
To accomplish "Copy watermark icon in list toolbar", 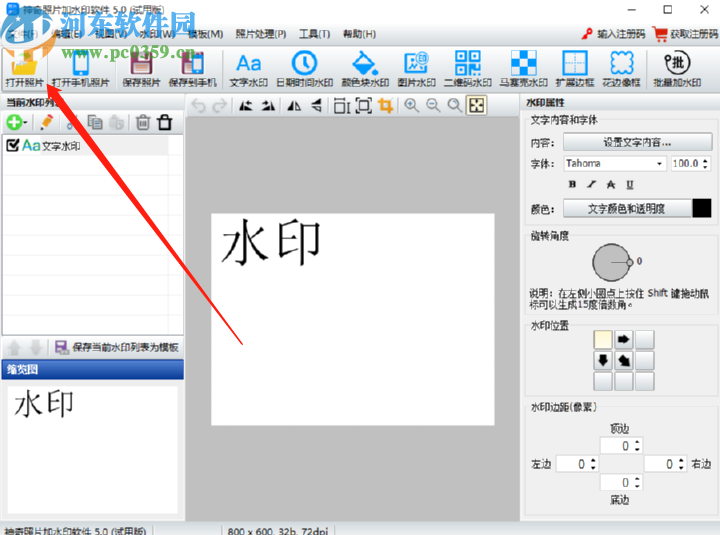I will pyautogui.click(x=95, y=122).
